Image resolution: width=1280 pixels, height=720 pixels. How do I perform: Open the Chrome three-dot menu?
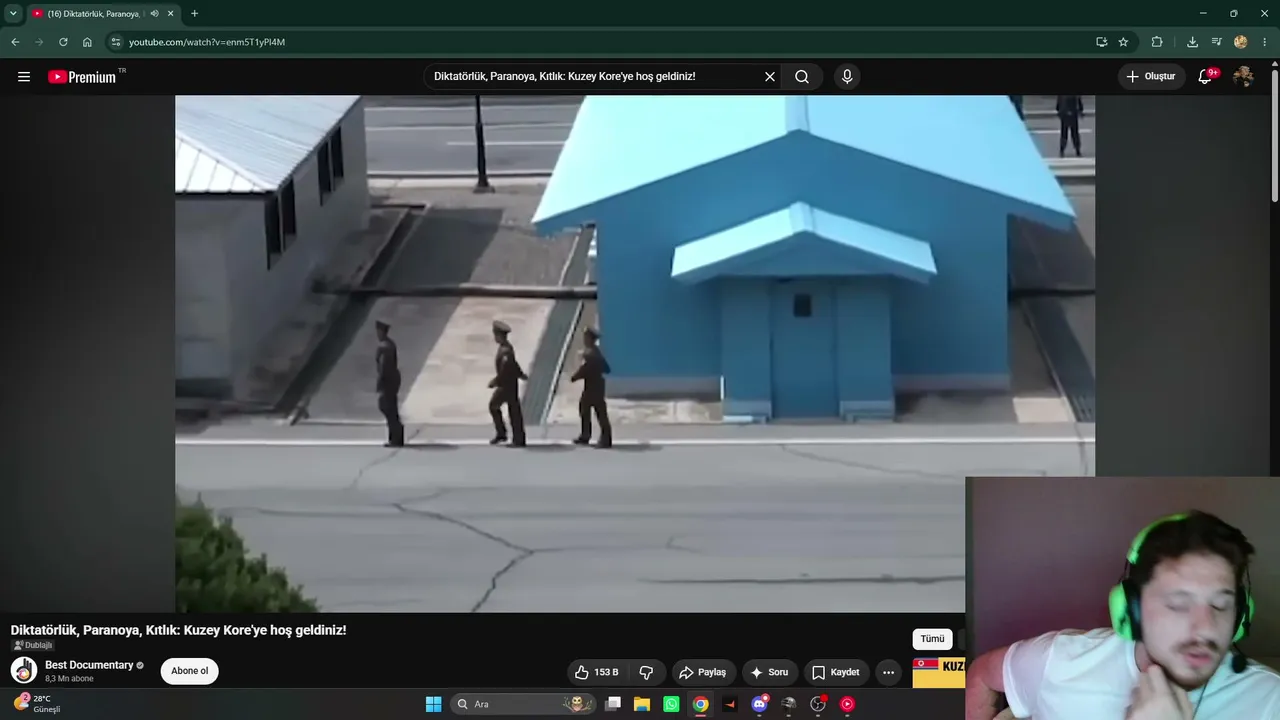pos(1265,42)
